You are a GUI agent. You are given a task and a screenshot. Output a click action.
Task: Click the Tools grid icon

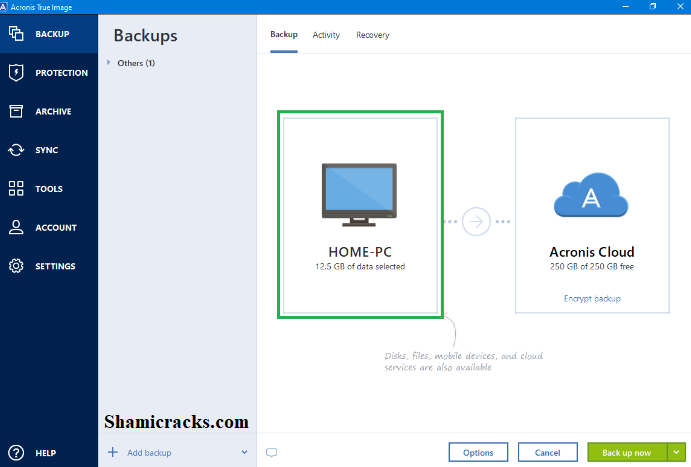click(16, 189)
